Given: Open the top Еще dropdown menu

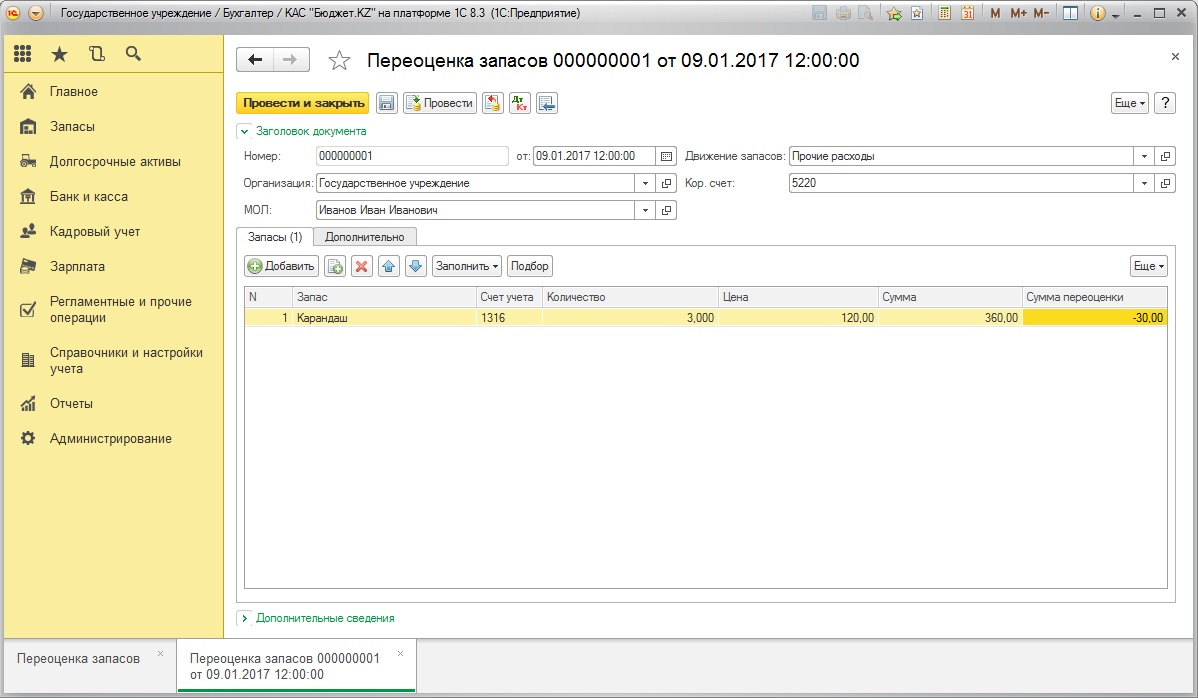Looking at the screenshot, I should [x=1129, y=103].
